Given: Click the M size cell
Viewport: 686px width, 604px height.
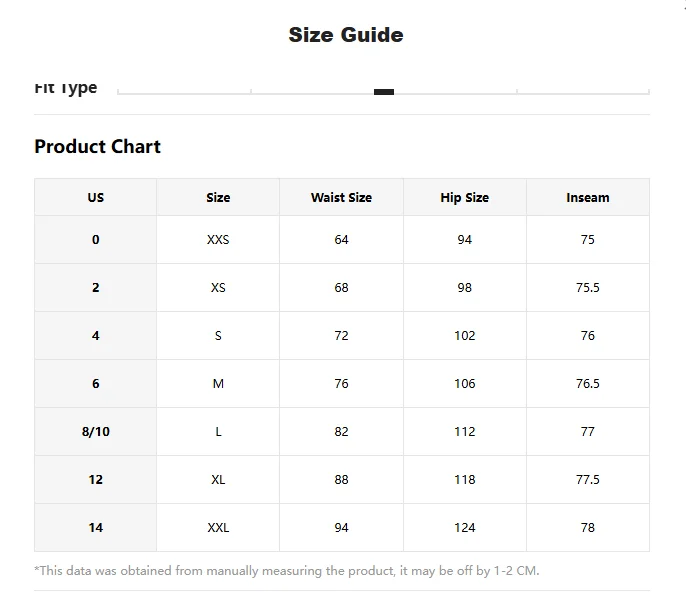Looking at the screenshot, I should (x=218, y=384).
